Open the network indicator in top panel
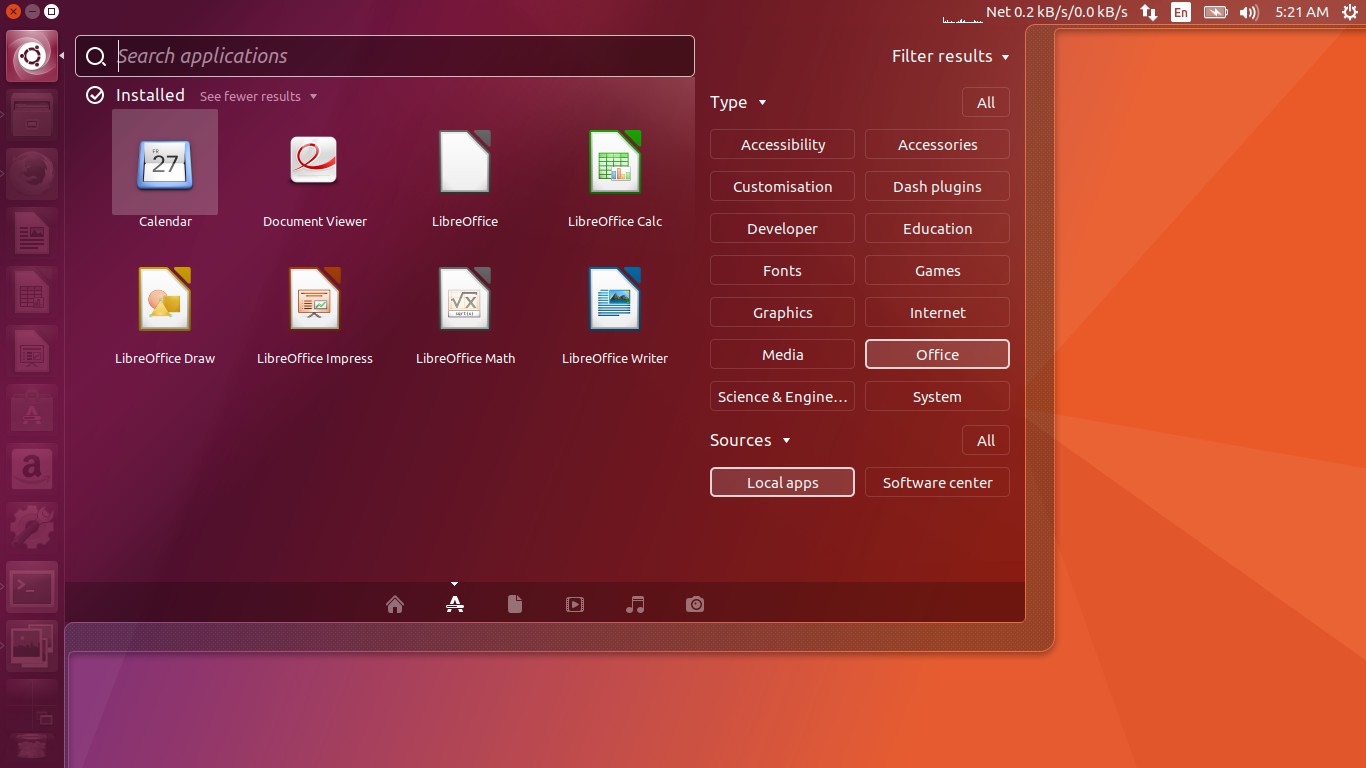Image resolution: width=1366 pixels, height=768 pixels. [x=1149, y=13]
